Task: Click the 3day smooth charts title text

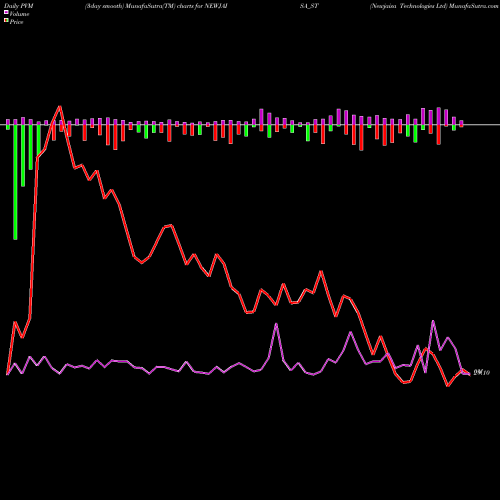Action: [156, 6]
